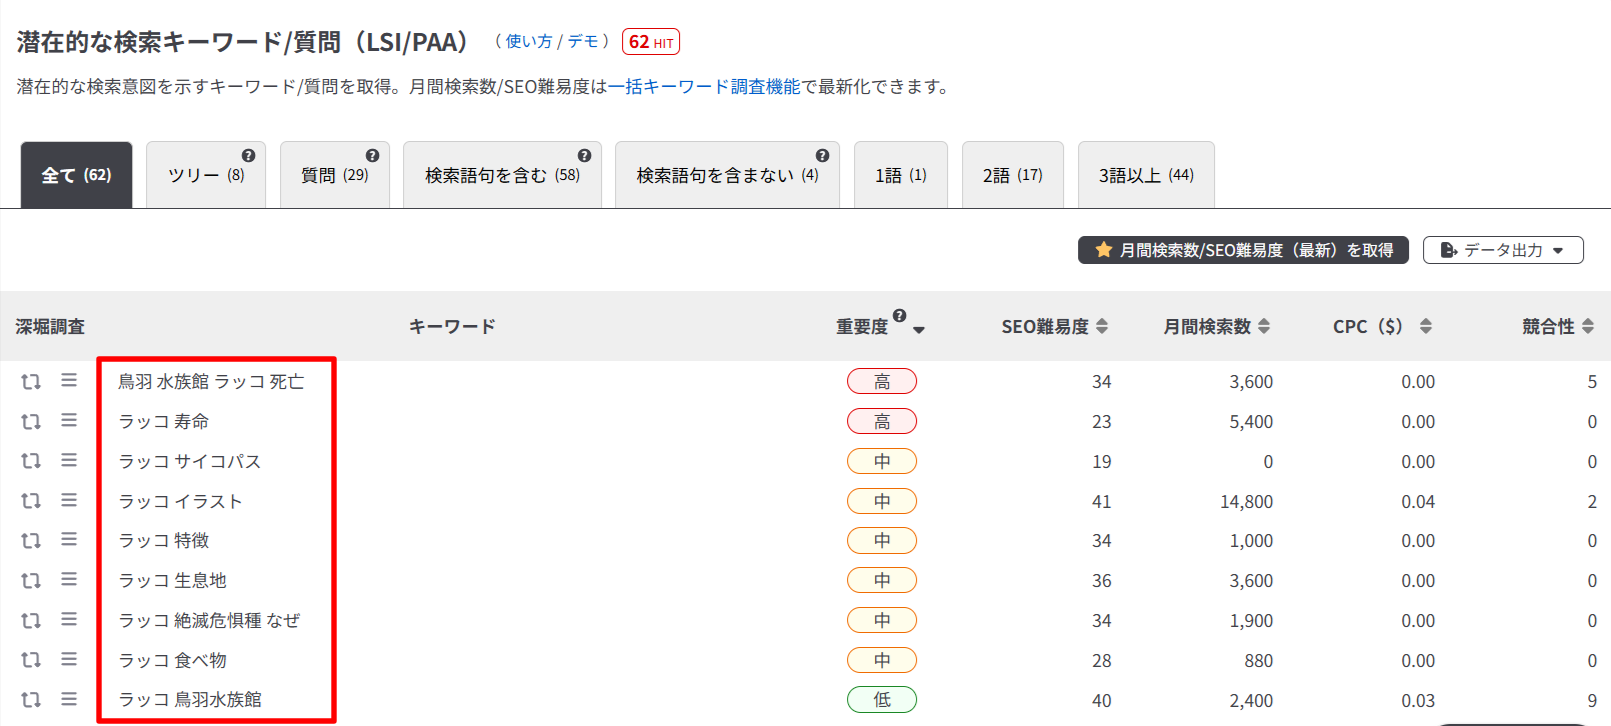Image resolution: width=1611 pixels, height=726 pixels.
Task: Sort by 月間検索数 column
Action: (1216, 327)
